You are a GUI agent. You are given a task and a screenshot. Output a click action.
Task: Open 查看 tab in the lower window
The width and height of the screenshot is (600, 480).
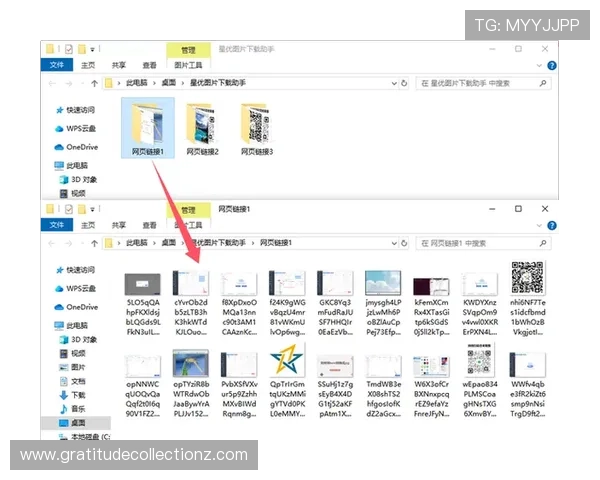[x=149, y=225]
